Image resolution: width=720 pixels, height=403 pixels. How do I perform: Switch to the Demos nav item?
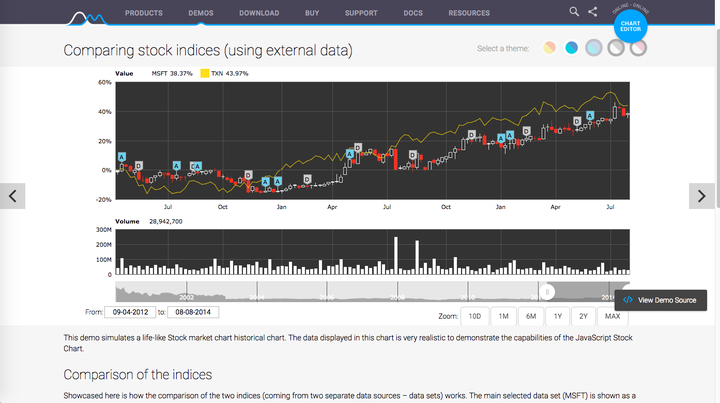pos(201,13)
